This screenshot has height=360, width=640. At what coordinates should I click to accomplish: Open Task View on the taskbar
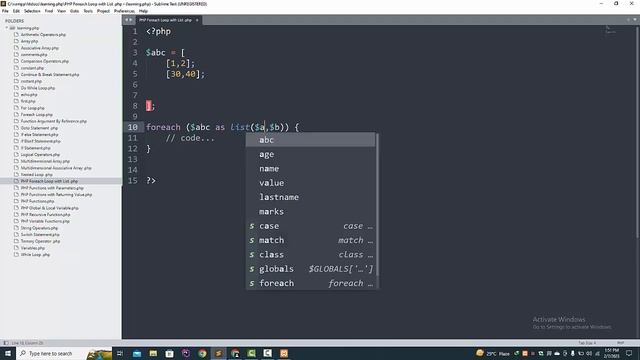click(120, 353)
